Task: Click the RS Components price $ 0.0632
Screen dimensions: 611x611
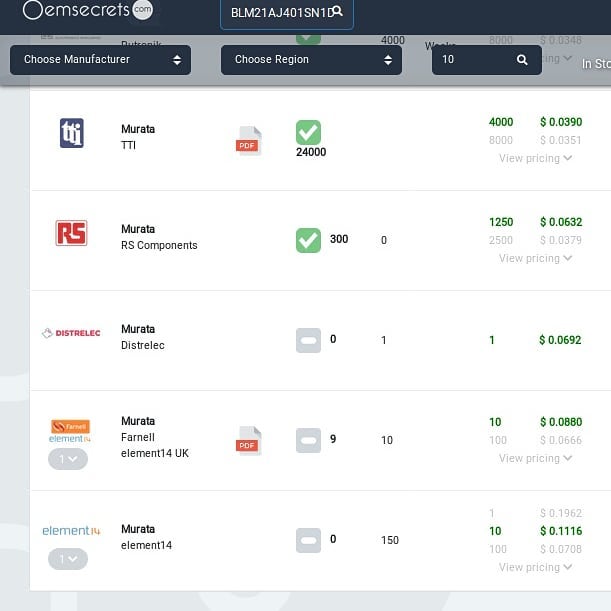Action: pos(561,222)
